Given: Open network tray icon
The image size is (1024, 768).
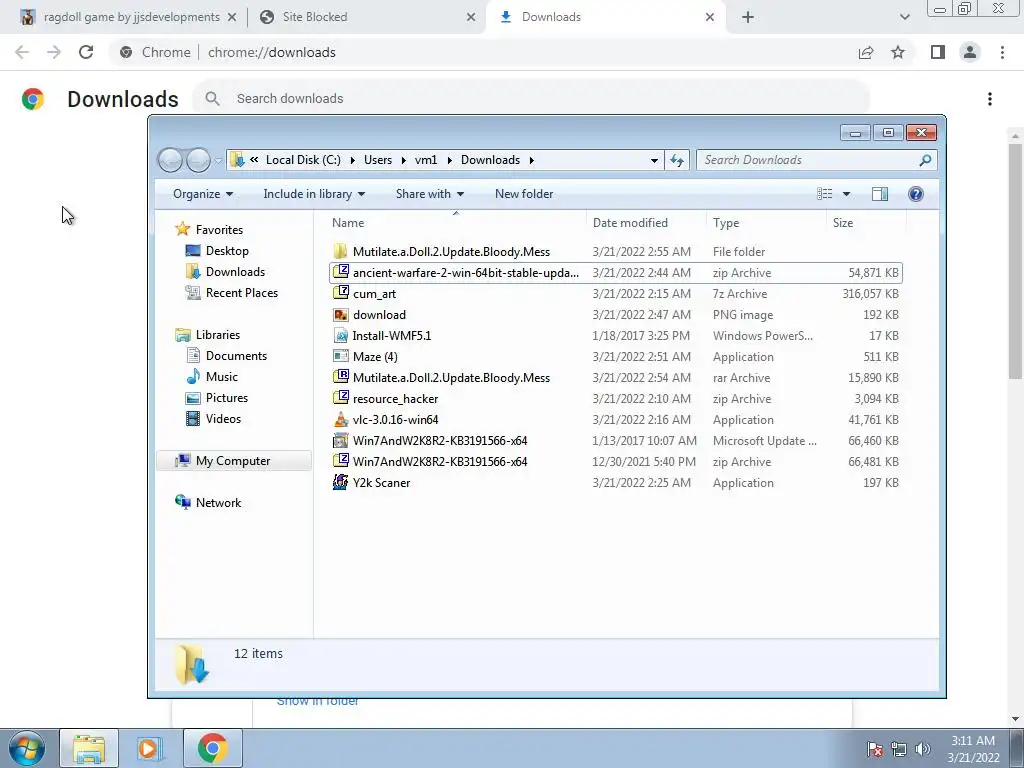Looking at the screenshot, I should point(899,749).
